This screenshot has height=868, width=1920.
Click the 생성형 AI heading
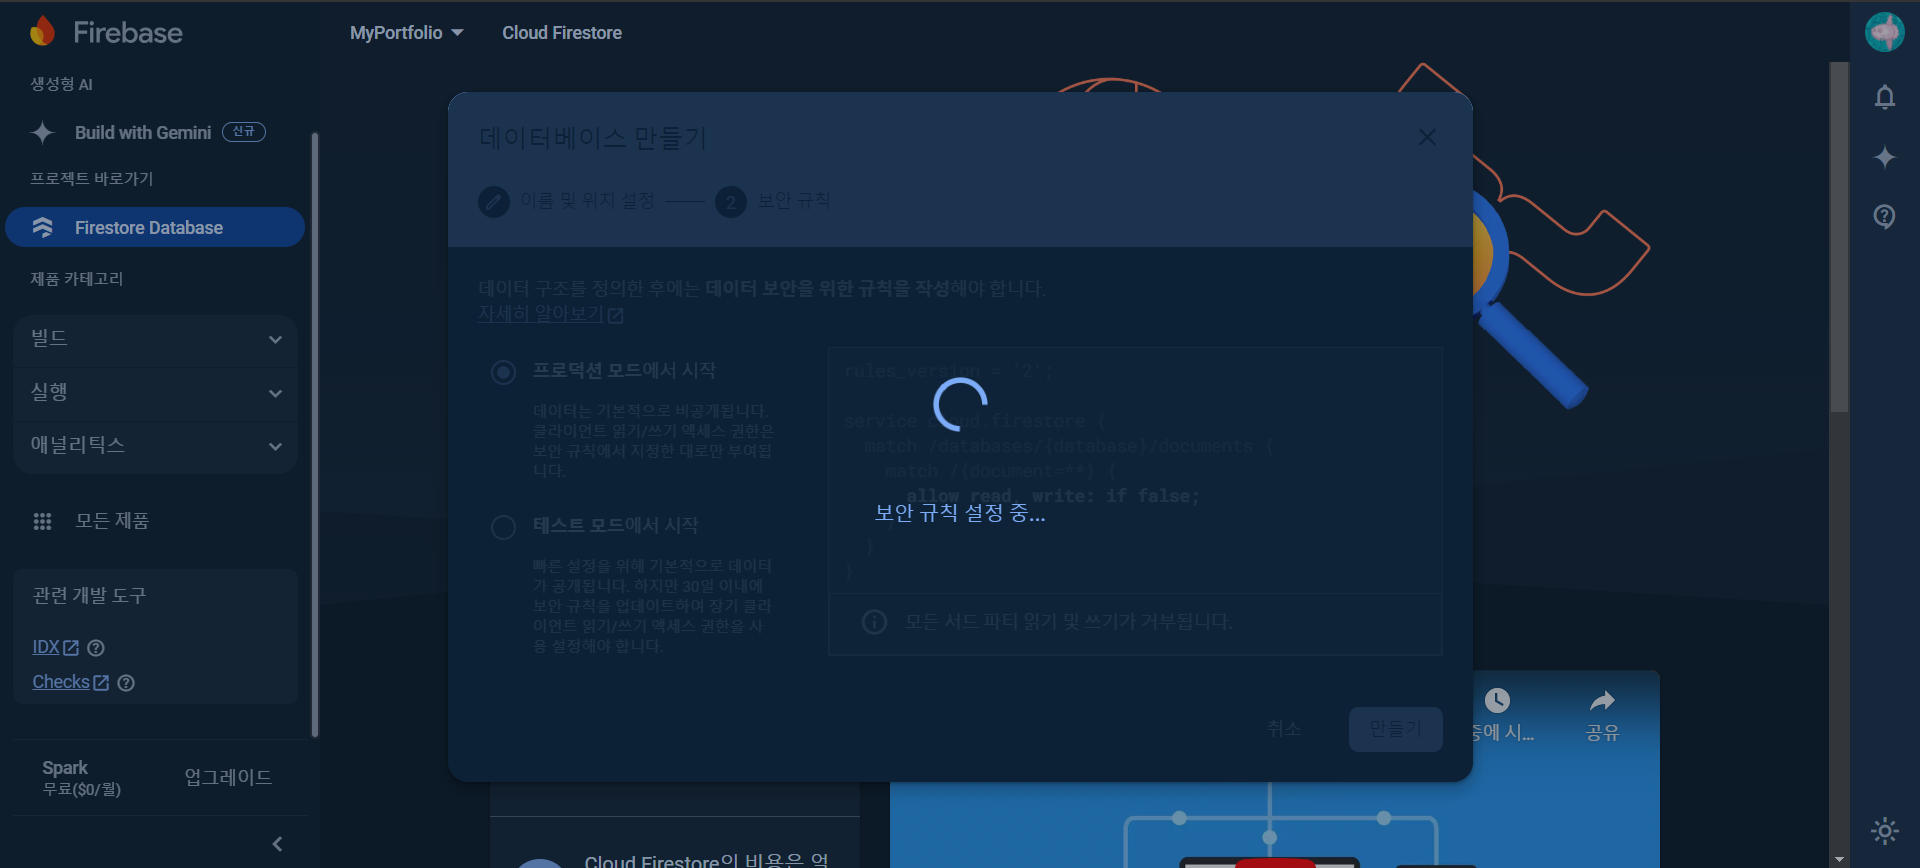(61, 84)
